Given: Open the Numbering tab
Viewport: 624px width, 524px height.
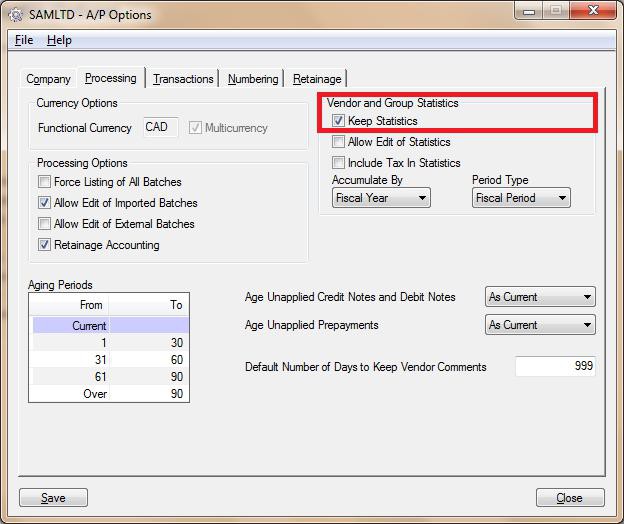Looking at the screenshot, I should click(253, 79).
